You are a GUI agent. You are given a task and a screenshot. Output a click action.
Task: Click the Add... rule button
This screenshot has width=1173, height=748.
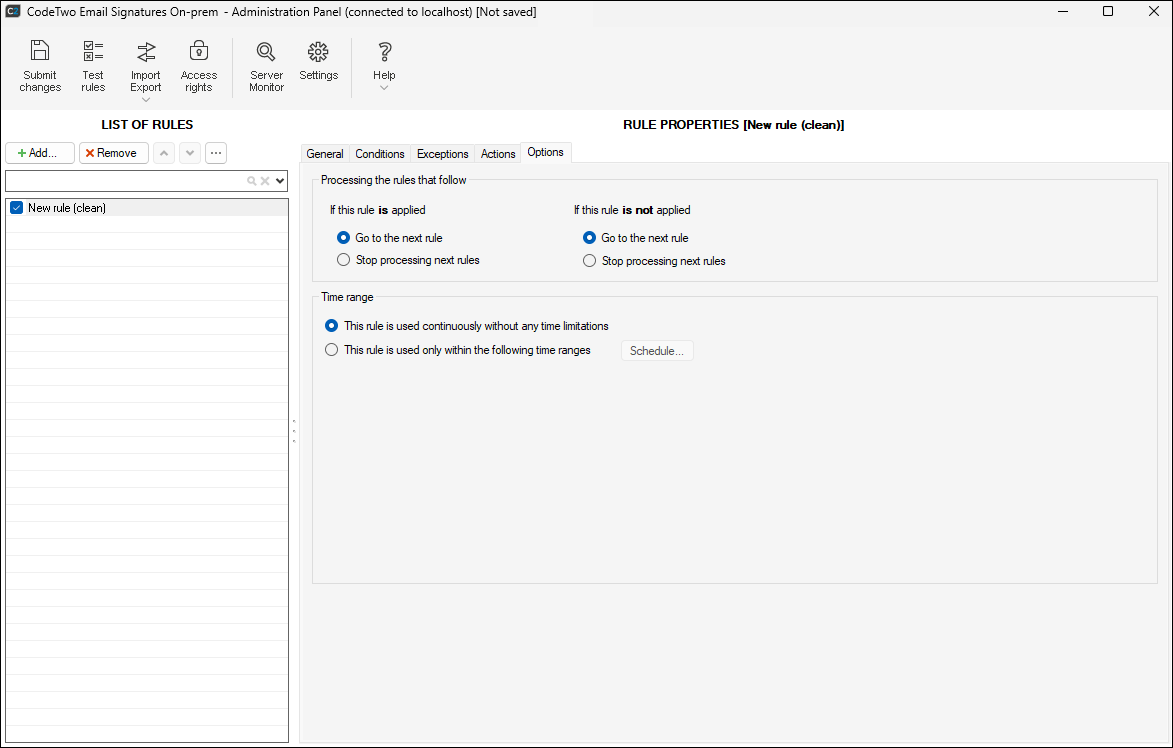click(40, 153)
